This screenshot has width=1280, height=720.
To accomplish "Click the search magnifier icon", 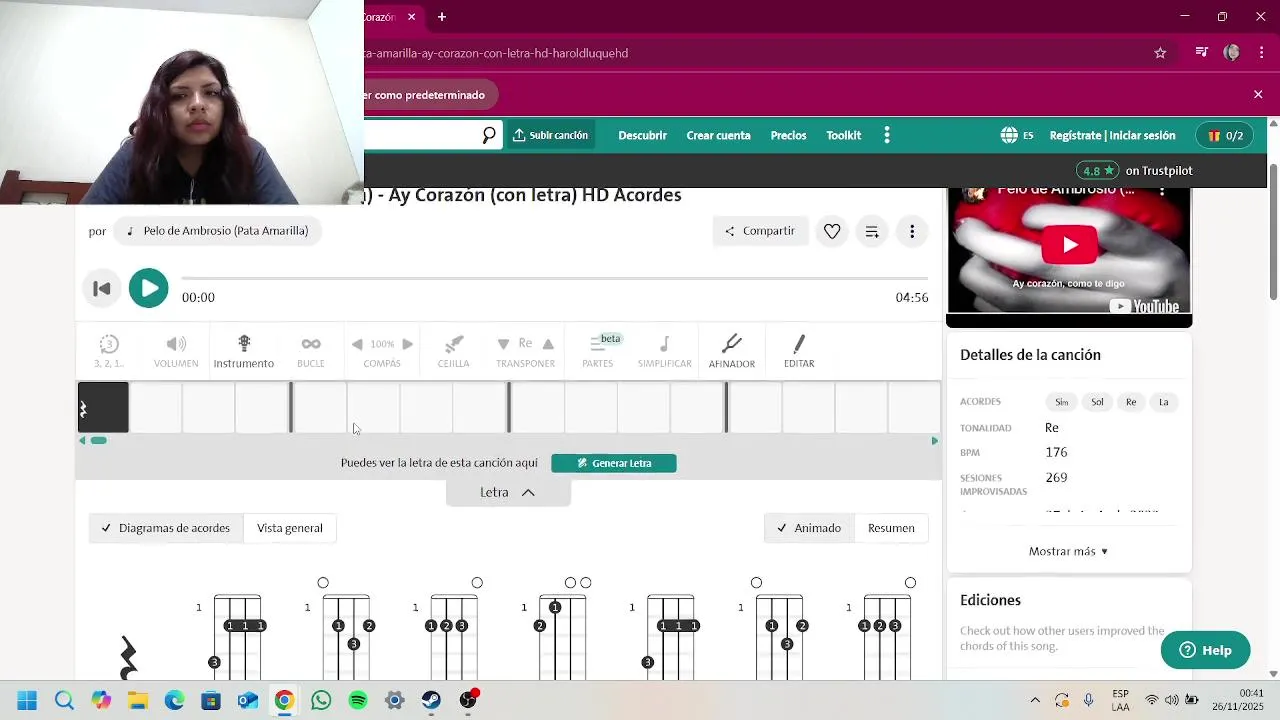I will [488, 135].
